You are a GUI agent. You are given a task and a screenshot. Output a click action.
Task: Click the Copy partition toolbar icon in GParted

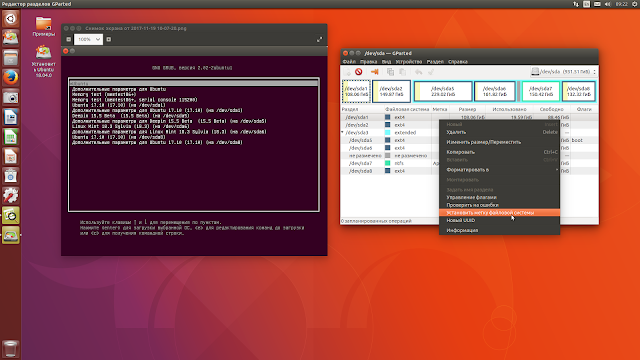click(x=391, y=72)
